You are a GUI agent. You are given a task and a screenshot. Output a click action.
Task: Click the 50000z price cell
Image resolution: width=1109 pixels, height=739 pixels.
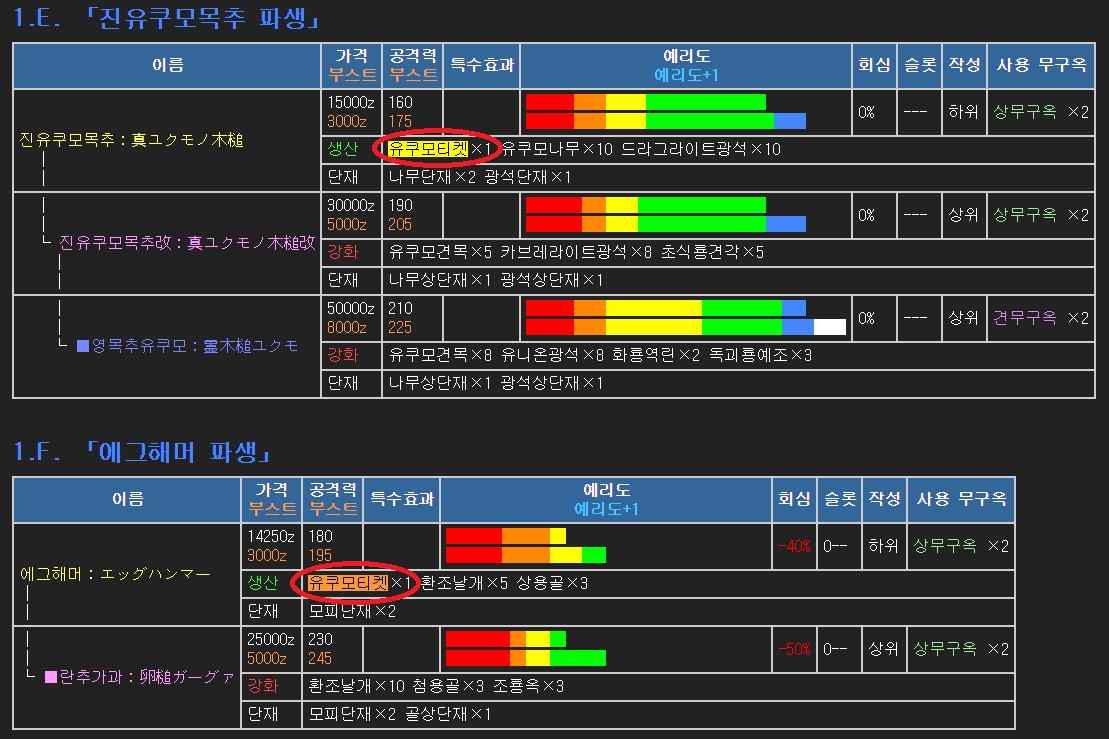coord(350,309)
